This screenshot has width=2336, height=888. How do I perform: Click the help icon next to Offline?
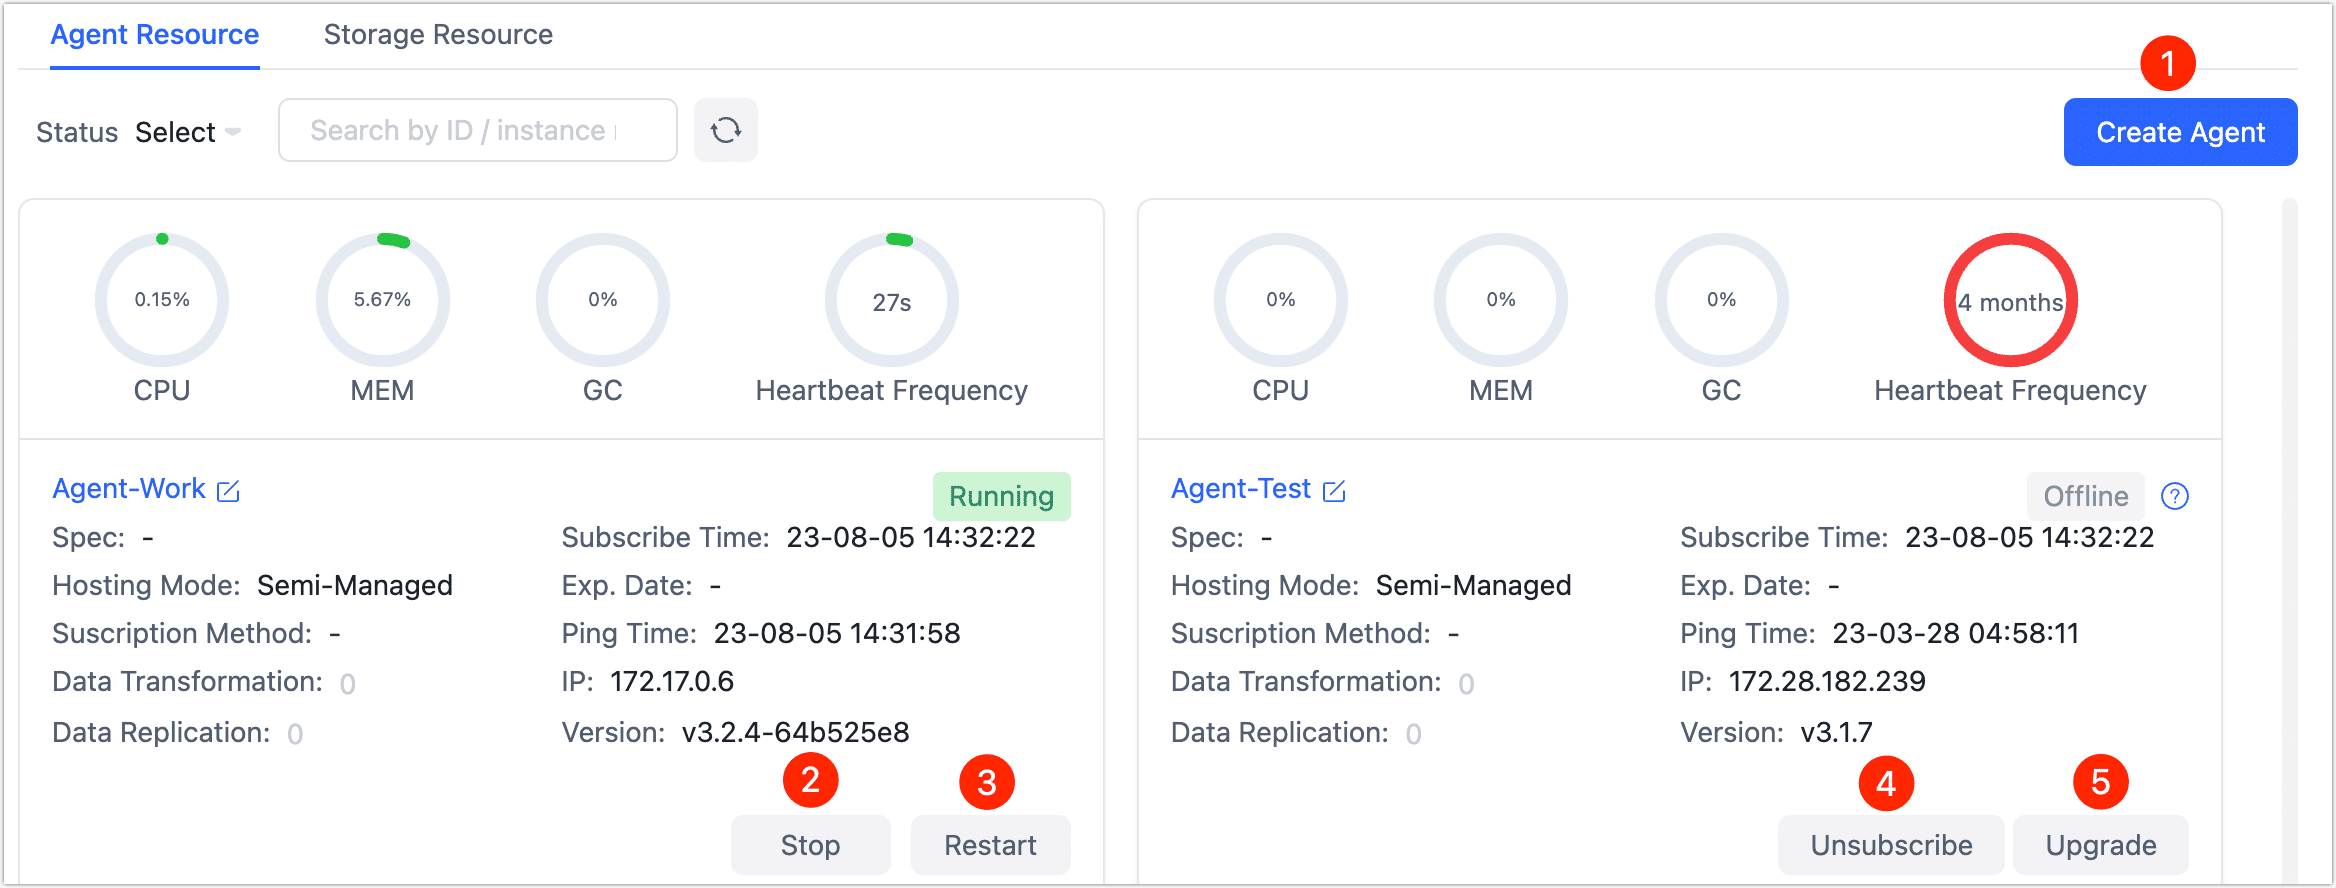point(2175,496)
